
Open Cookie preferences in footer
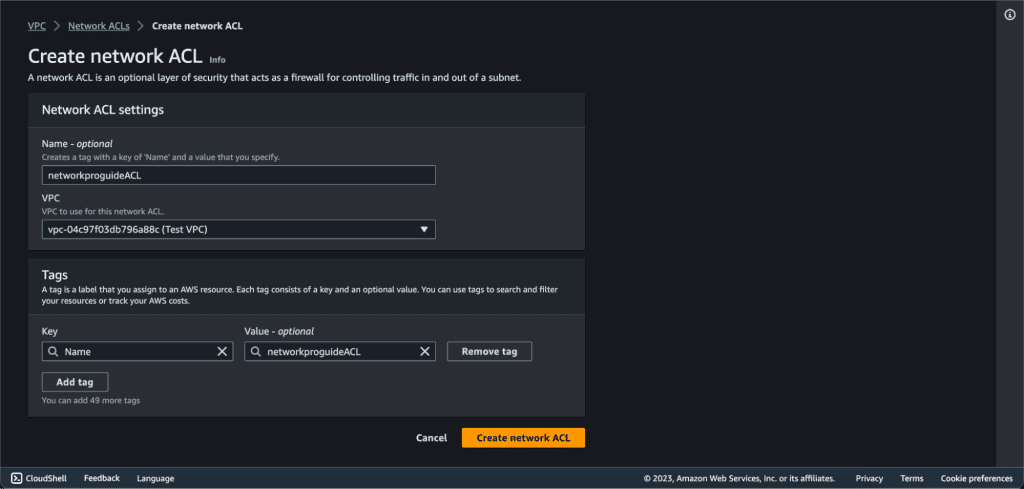[x=976, y=479]
